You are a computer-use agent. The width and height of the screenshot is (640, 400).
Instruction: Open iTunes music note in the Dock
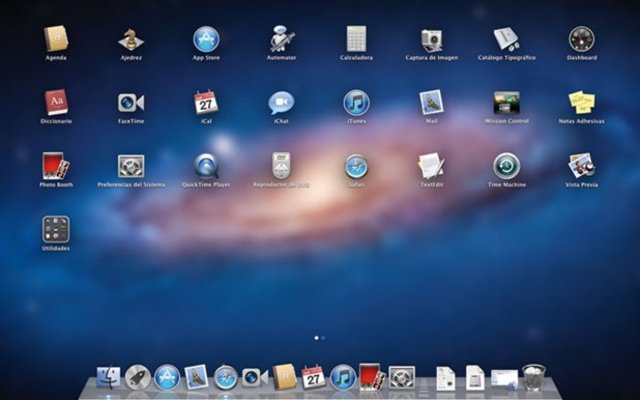[343, 377]
